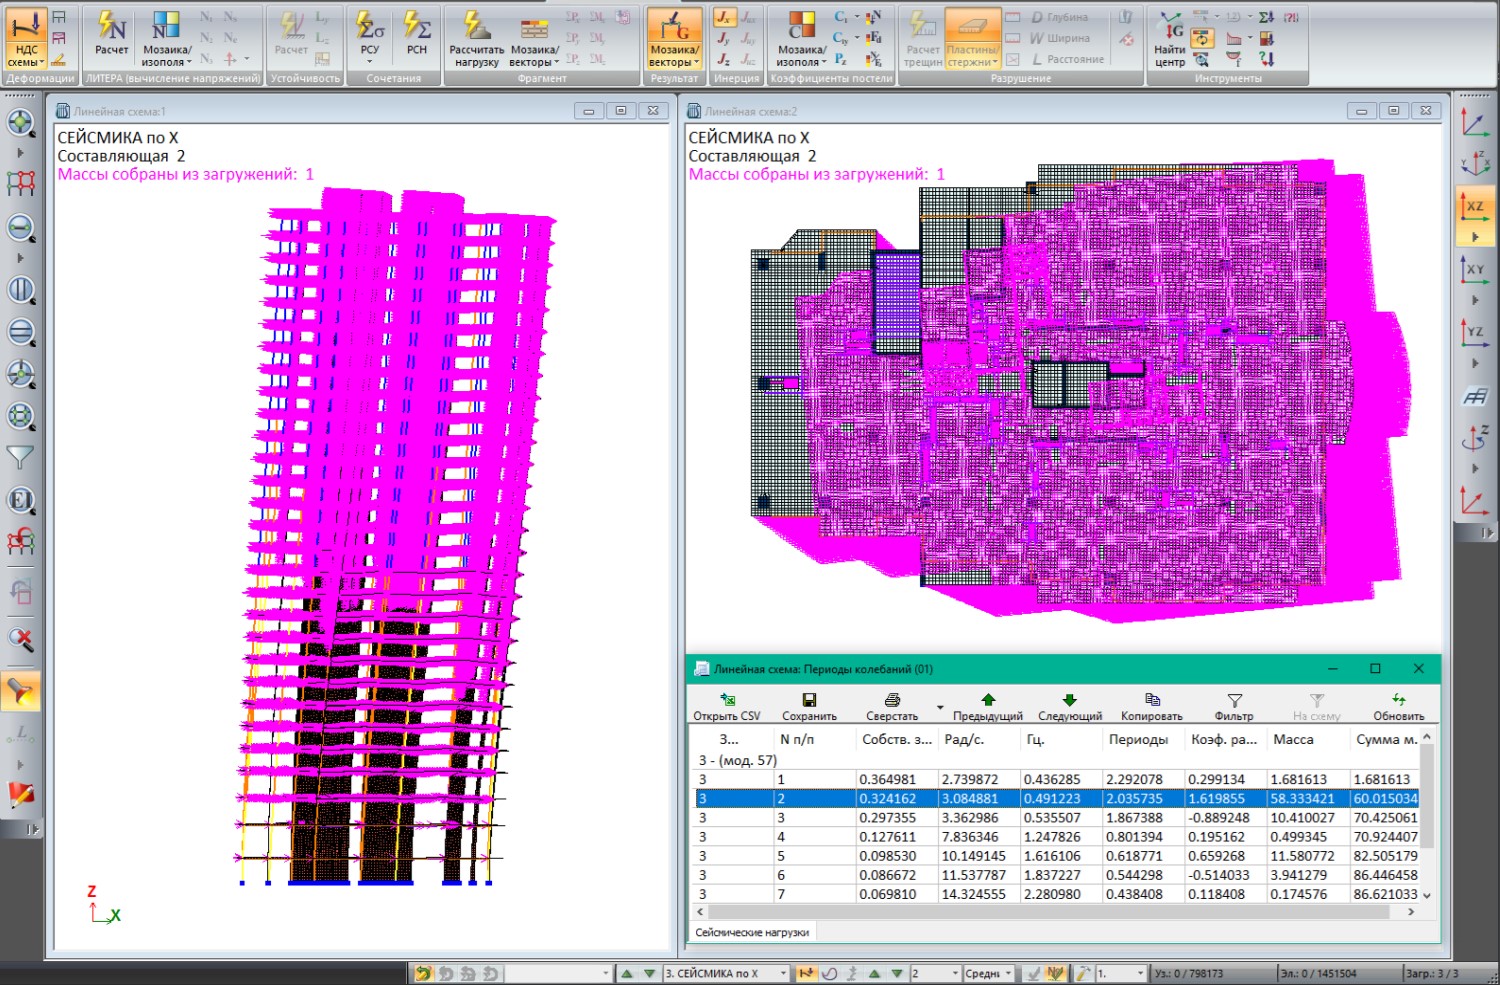Expand the РСУ dropdown arrow

coord(370,62)
